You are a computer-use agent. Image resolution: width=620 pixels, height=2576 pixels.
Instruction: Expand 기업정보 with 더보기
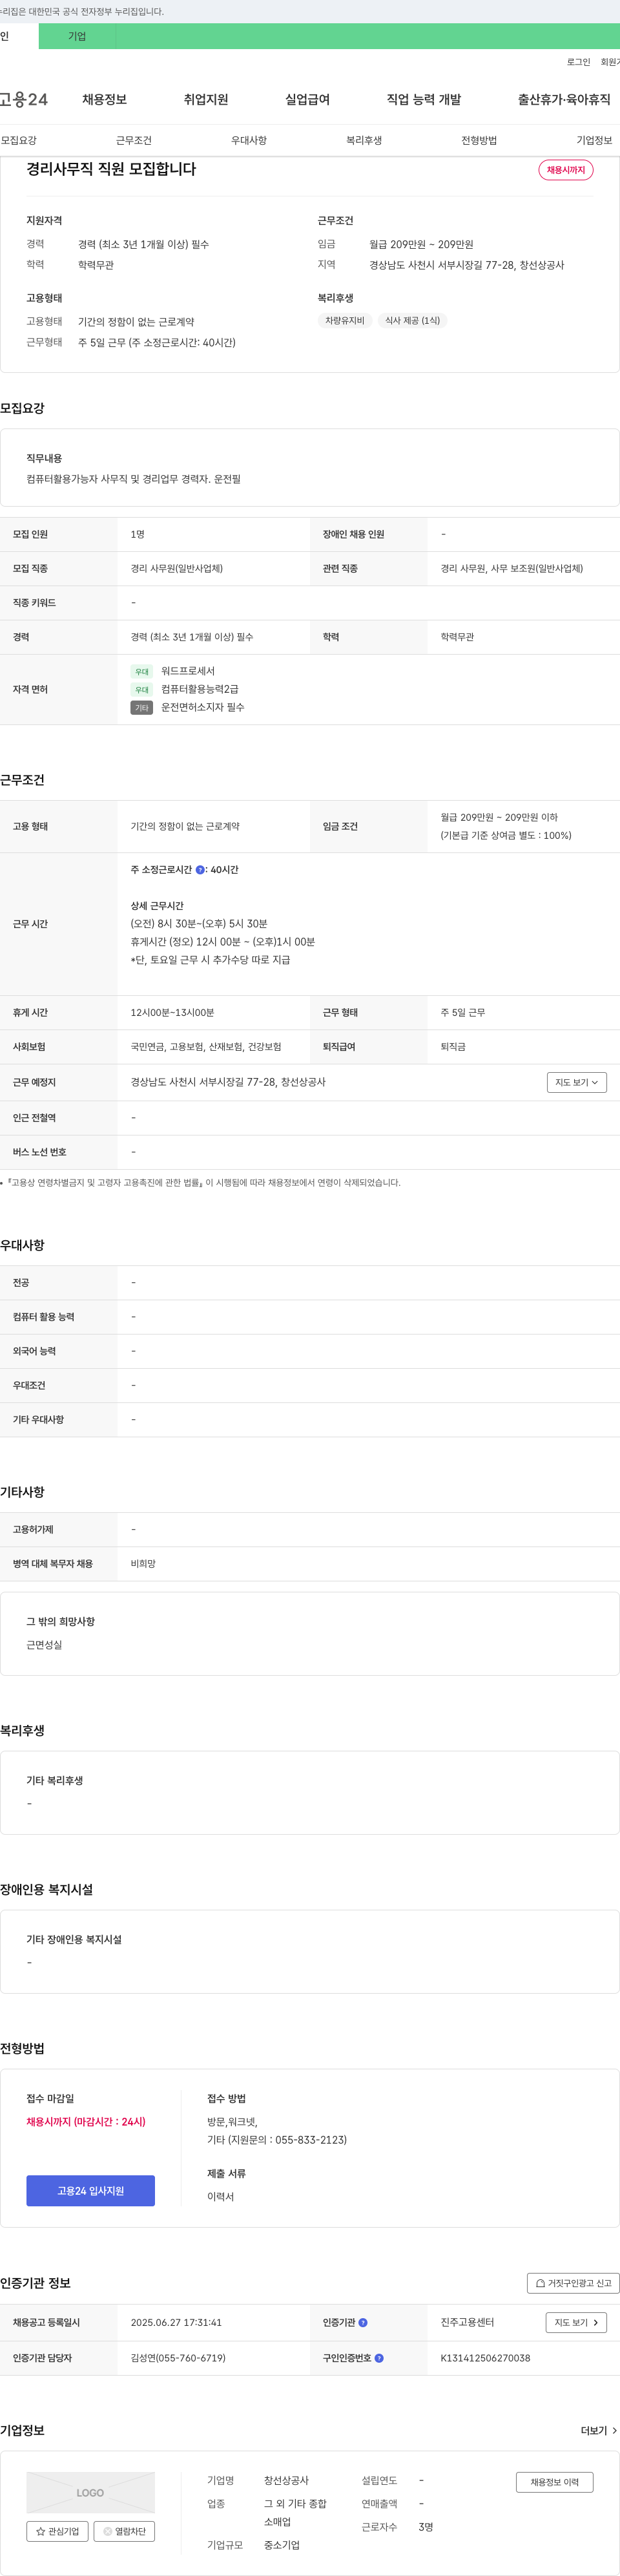pos(599,2430)
